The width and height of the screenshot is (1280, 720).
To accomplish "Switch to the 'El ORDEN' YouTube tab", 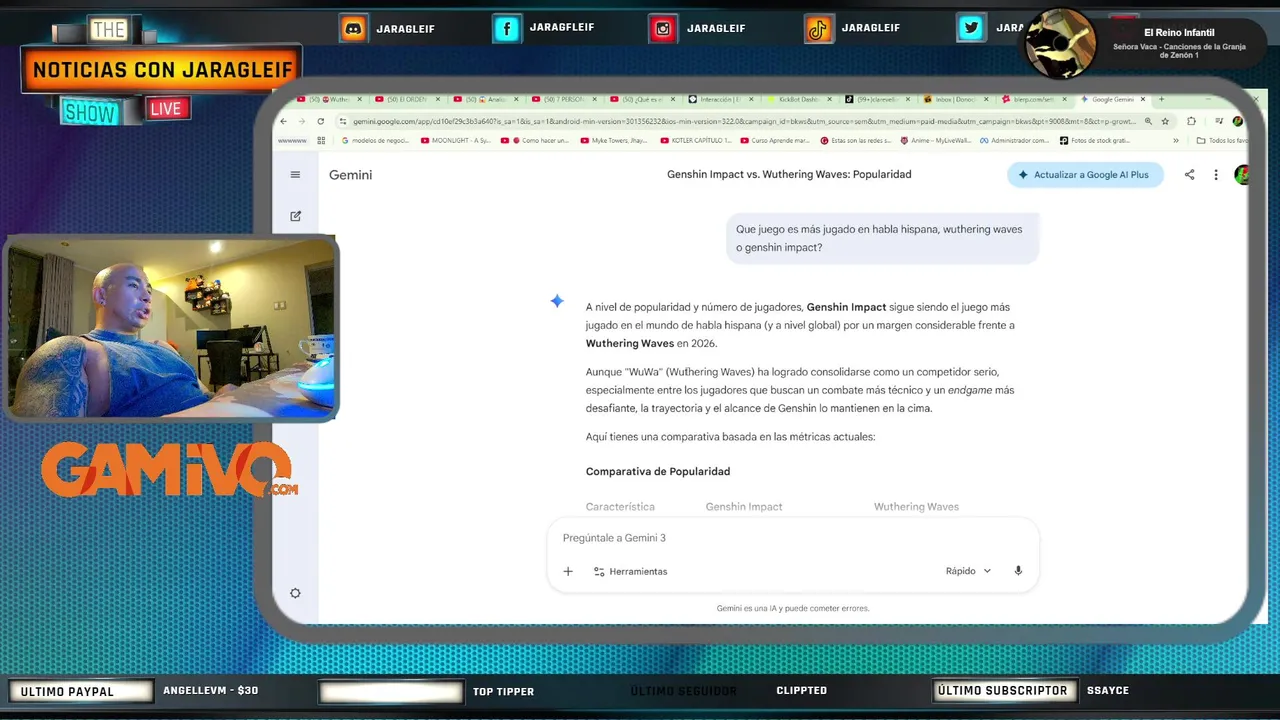I will click(408, 99).
